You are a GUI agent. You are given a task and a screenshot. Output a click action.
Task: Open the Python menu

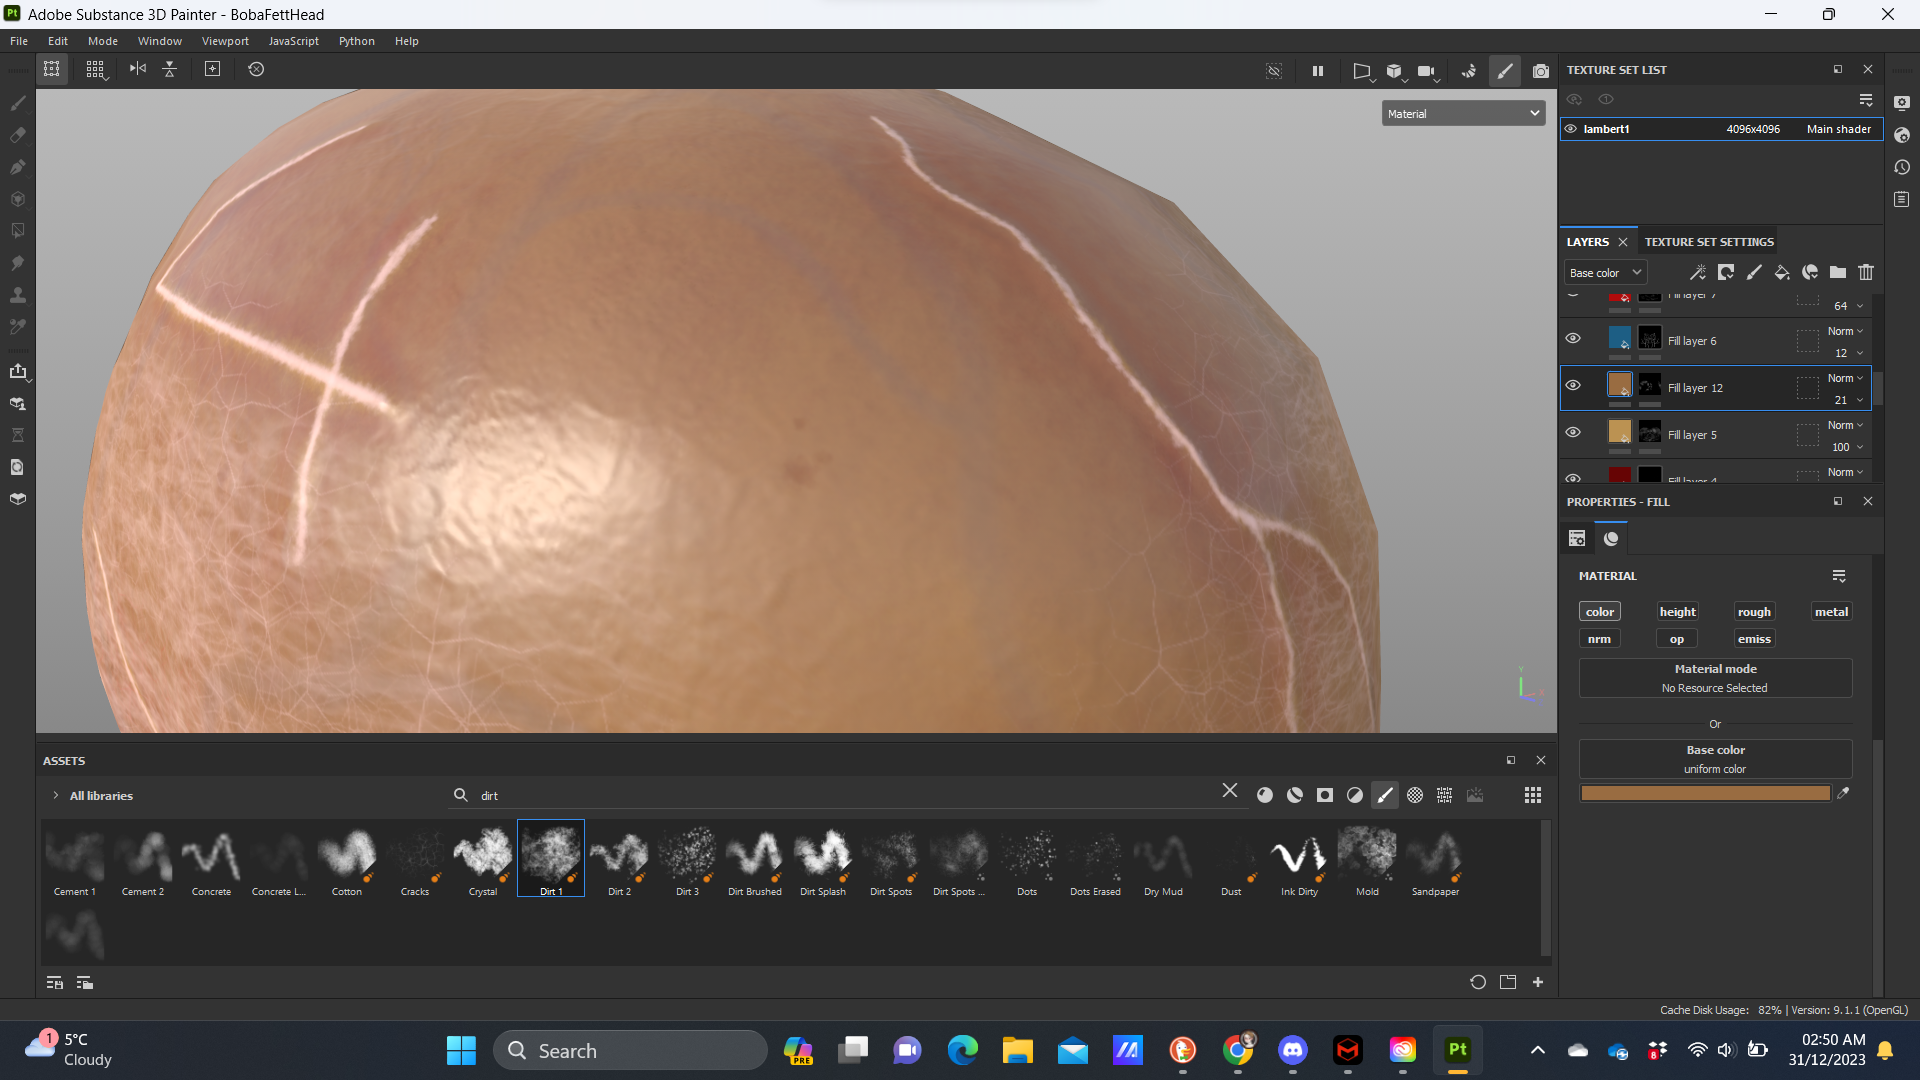click(356, 41)
